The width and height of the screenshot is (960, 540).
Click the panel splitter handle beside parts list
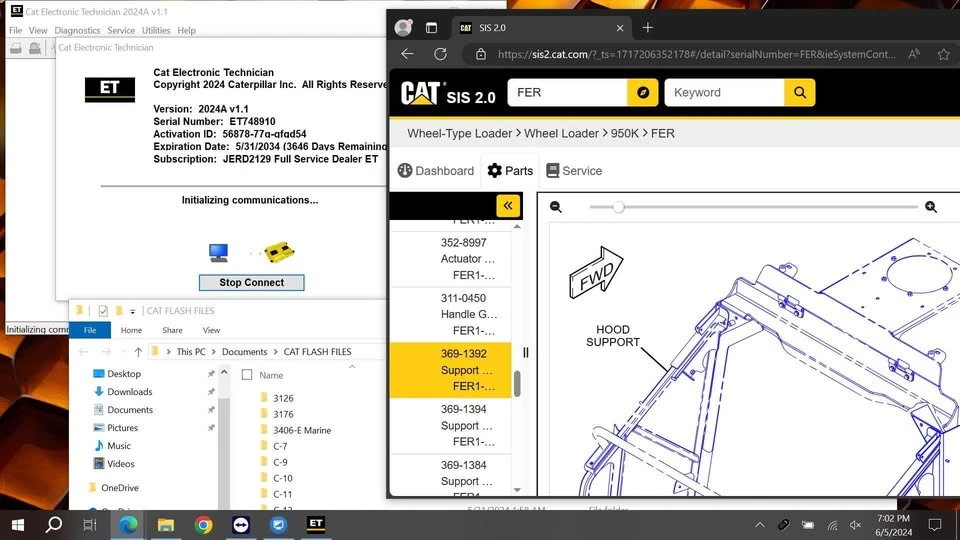coord(526,353)
